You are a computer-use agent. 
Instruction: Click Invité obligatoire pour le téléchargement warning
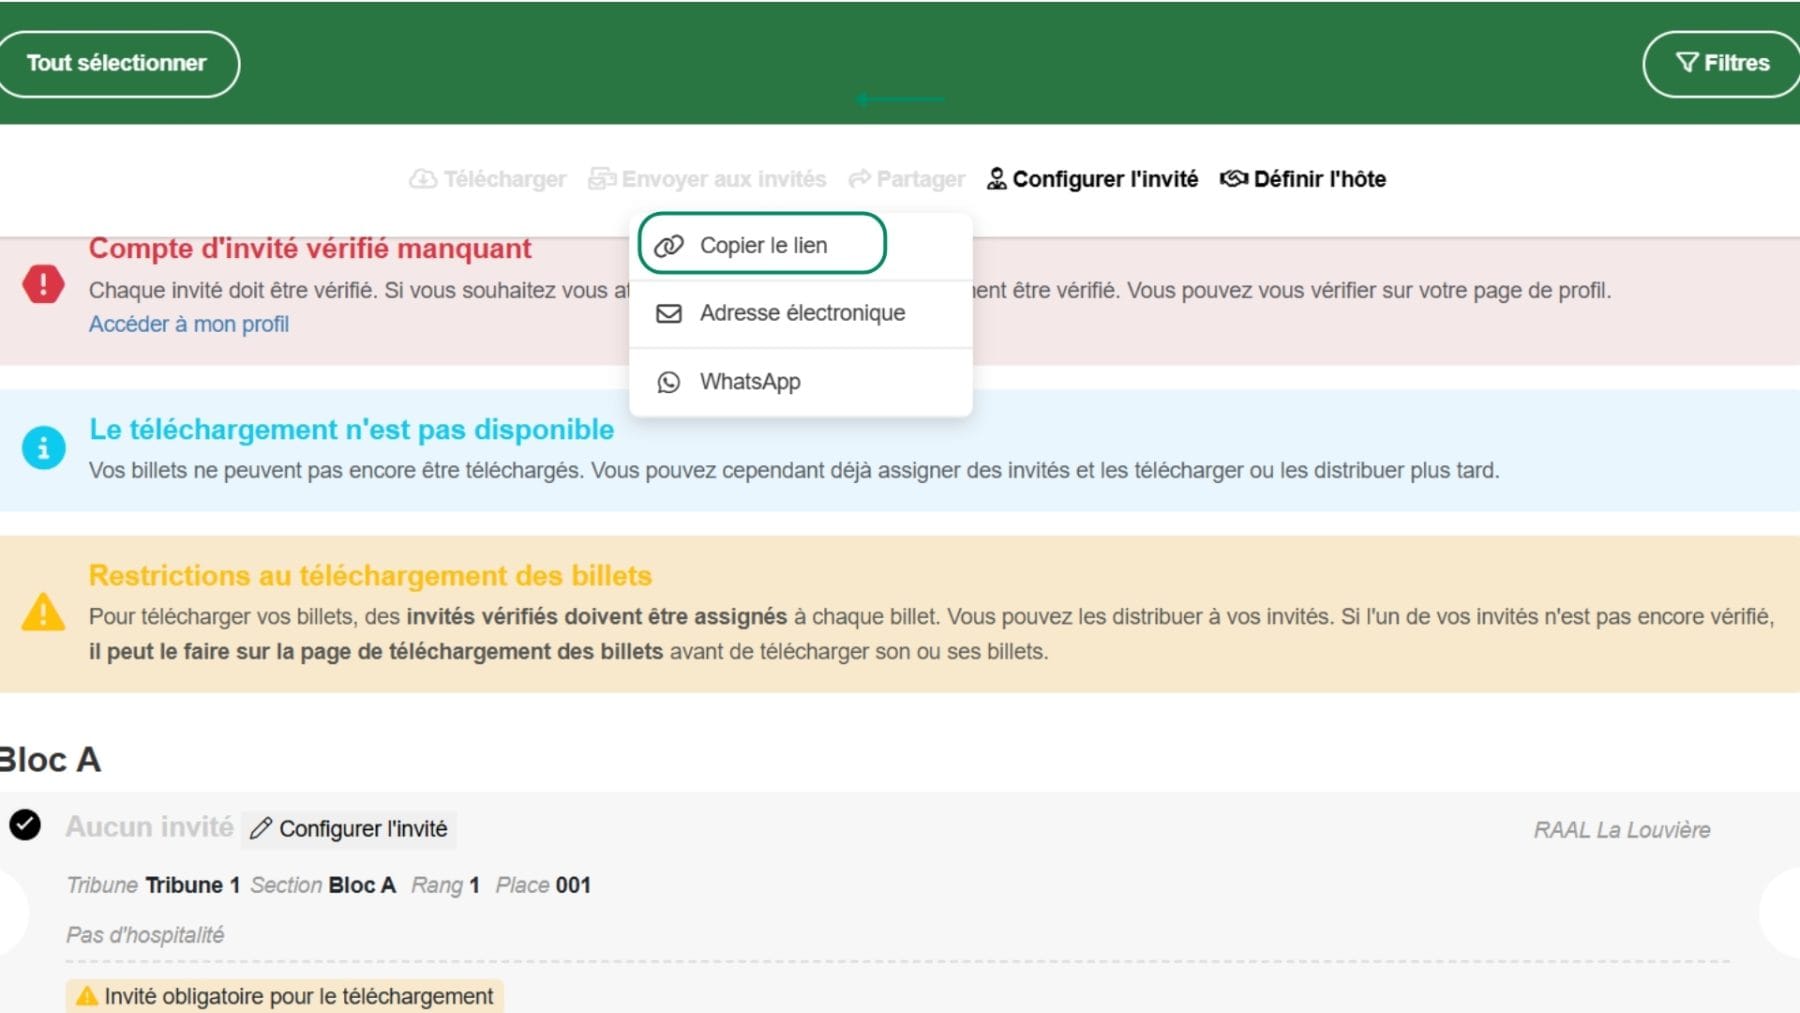point(285,996)
